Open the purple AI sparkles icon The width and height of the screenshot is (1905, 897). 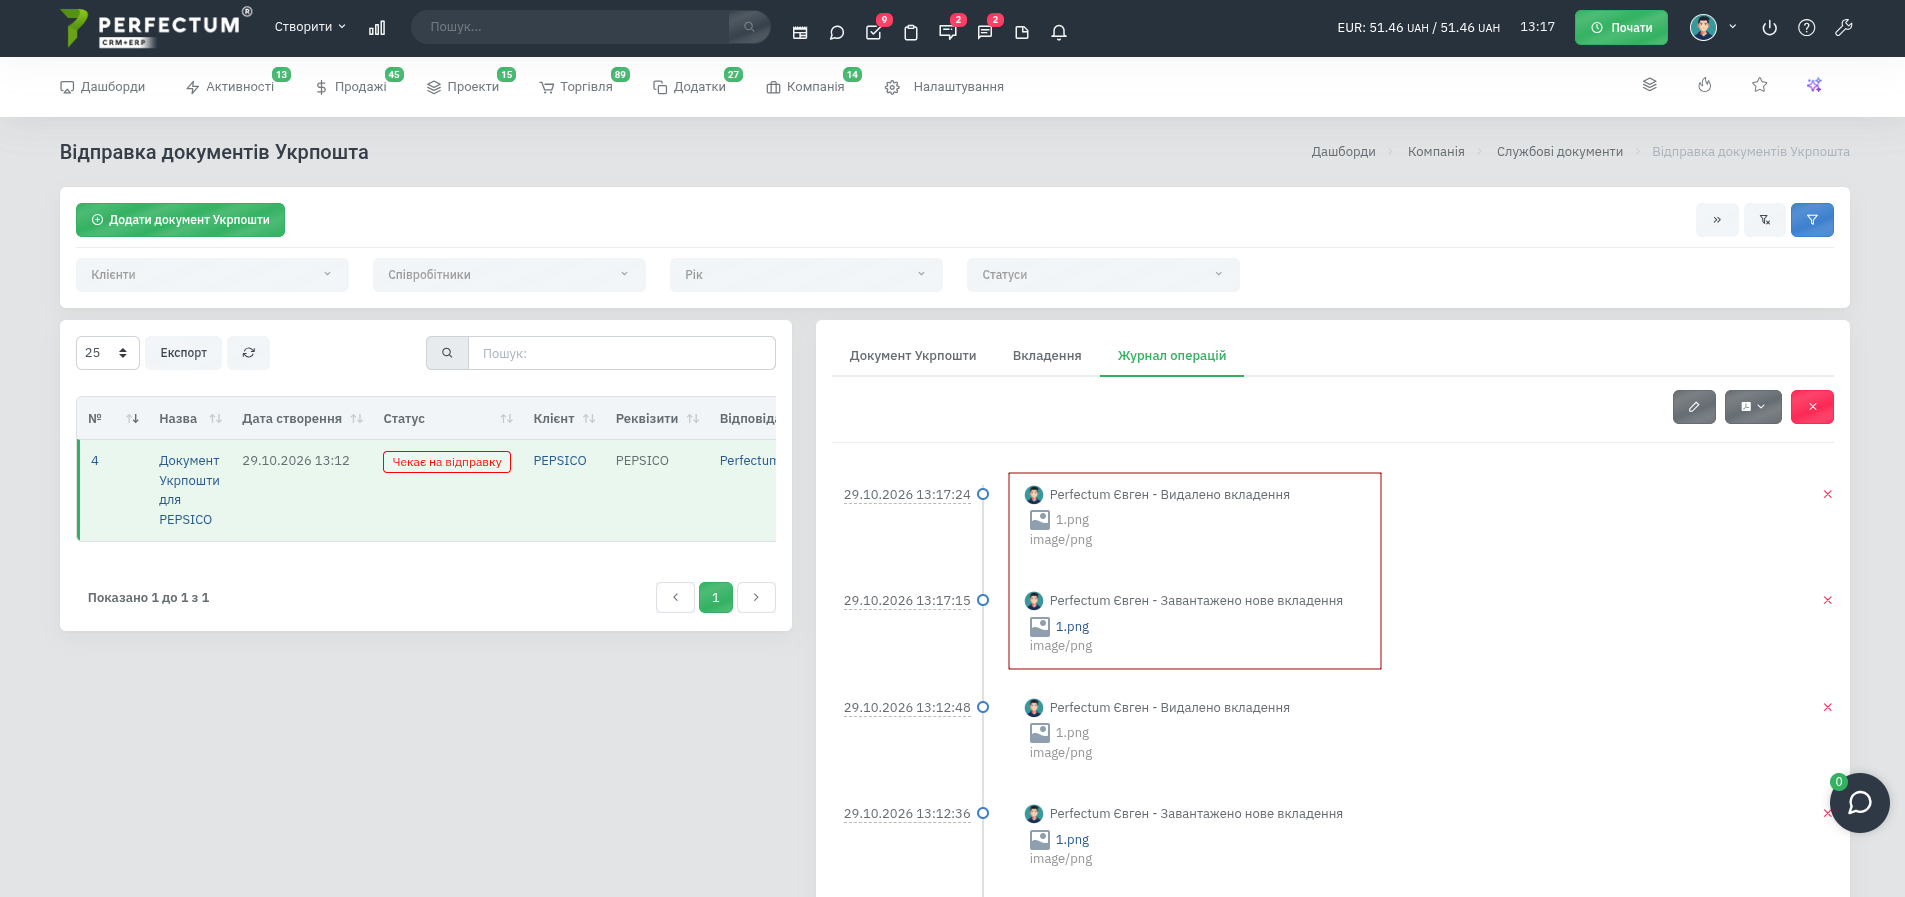coord(1814,85)
